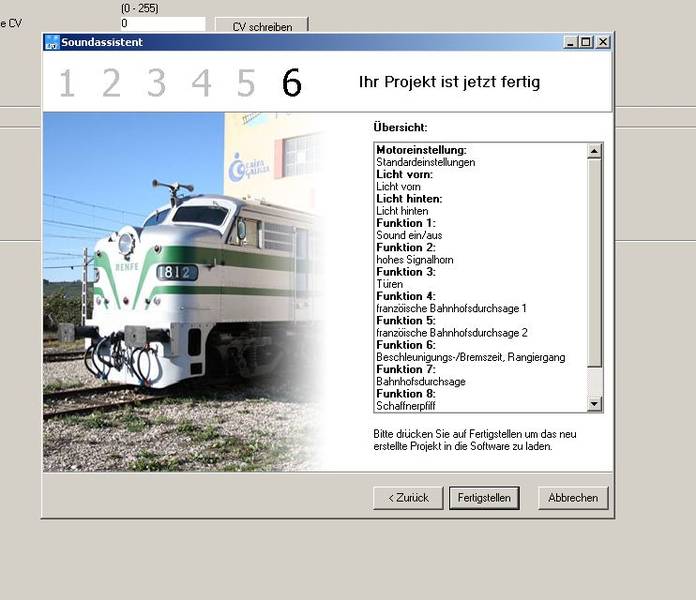
Task: Select the 'Licht hinten:' heading
Action: point(409,199)
